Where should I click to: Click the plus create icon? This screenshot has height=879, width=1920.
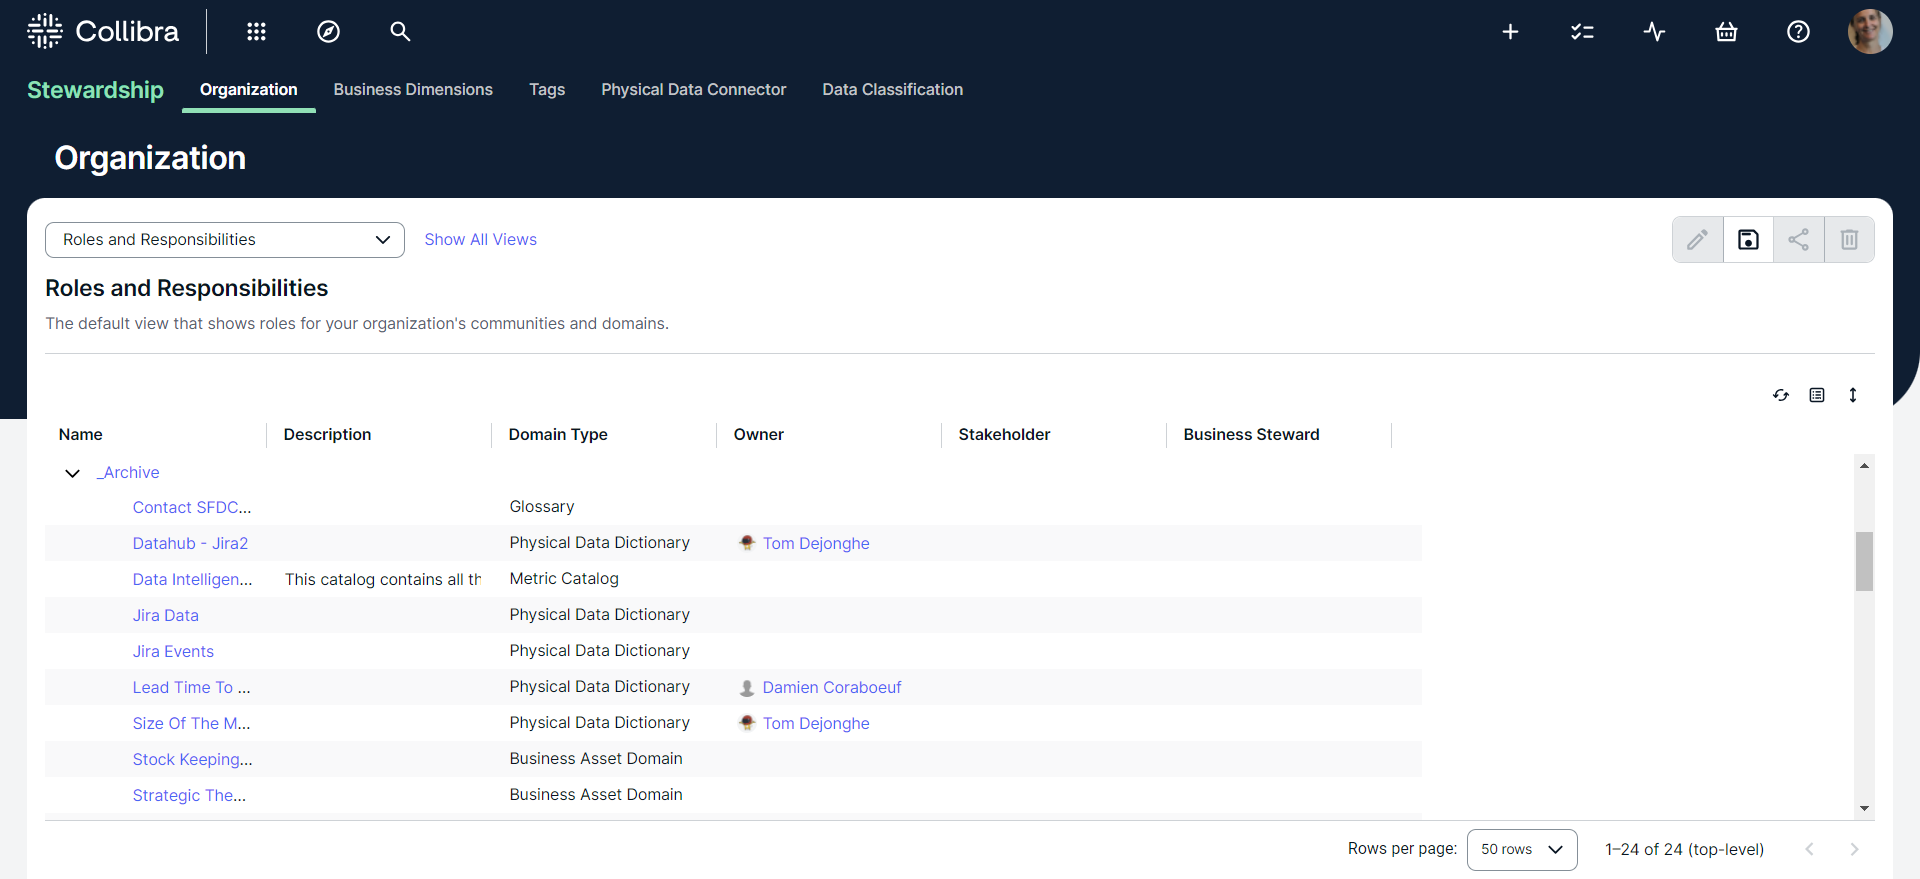[1510, 32]
